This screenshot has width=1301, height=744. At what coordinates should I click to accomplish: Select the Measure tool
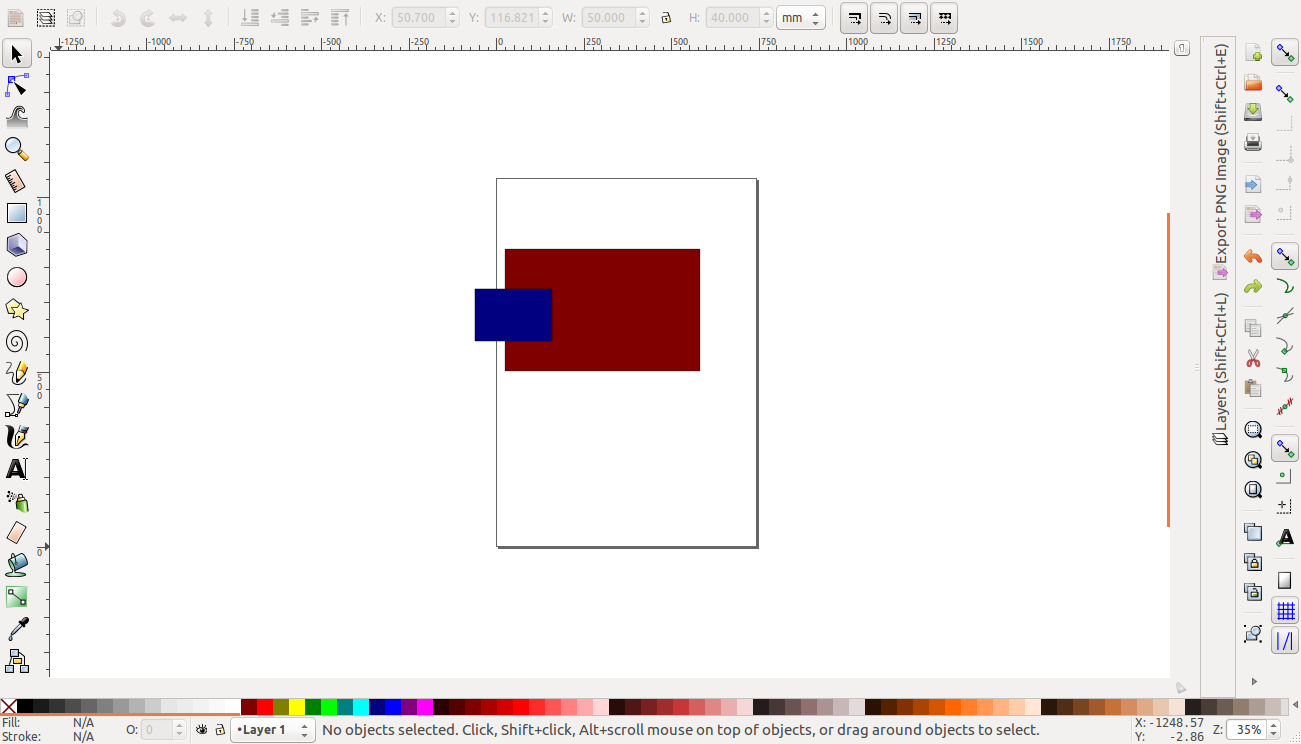(x=17, y=181)
